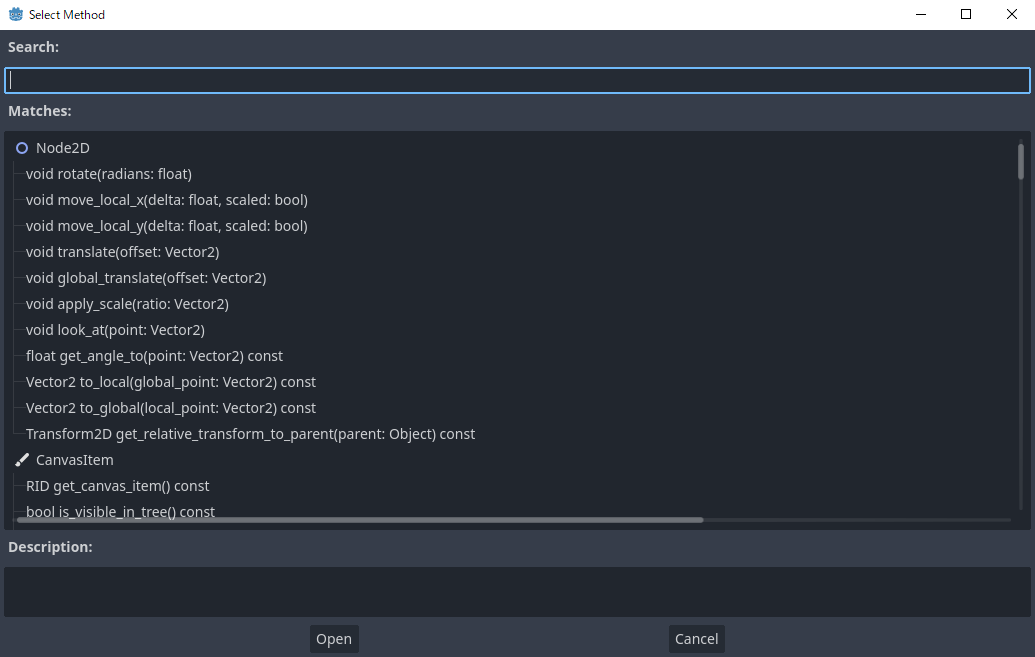
Task: Select get_relative_transform_to_parent method
Action: click(250, 433)
